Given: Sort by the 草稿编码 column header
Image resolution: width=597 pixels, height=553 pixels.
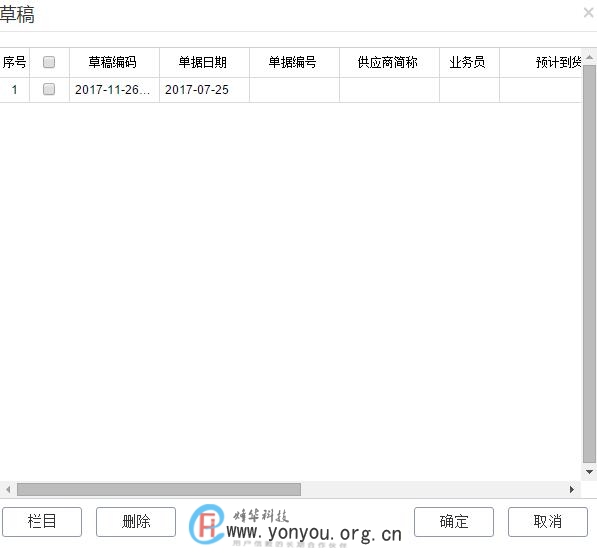Looking at the screenshot, I should (x=114, y=62).
